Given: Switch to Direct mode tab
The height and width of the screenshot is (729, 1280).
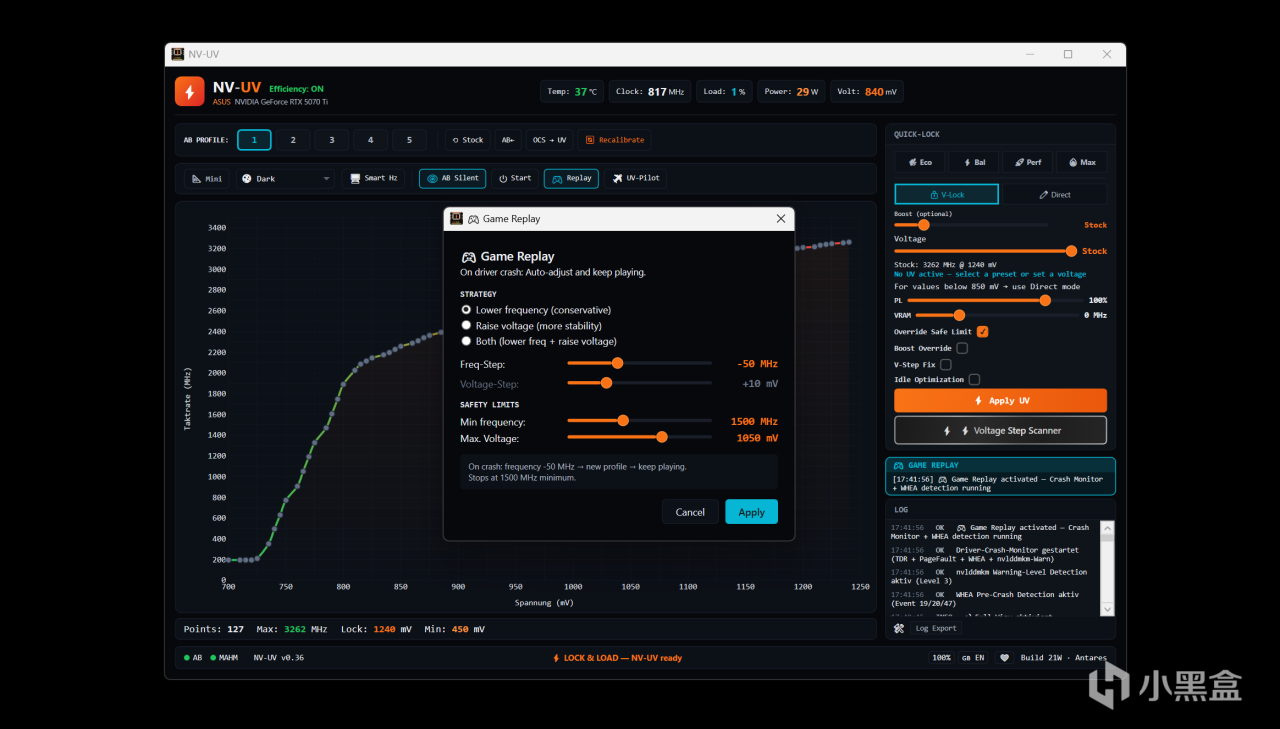Looking at the screenshot, I should coord(1054,195).
